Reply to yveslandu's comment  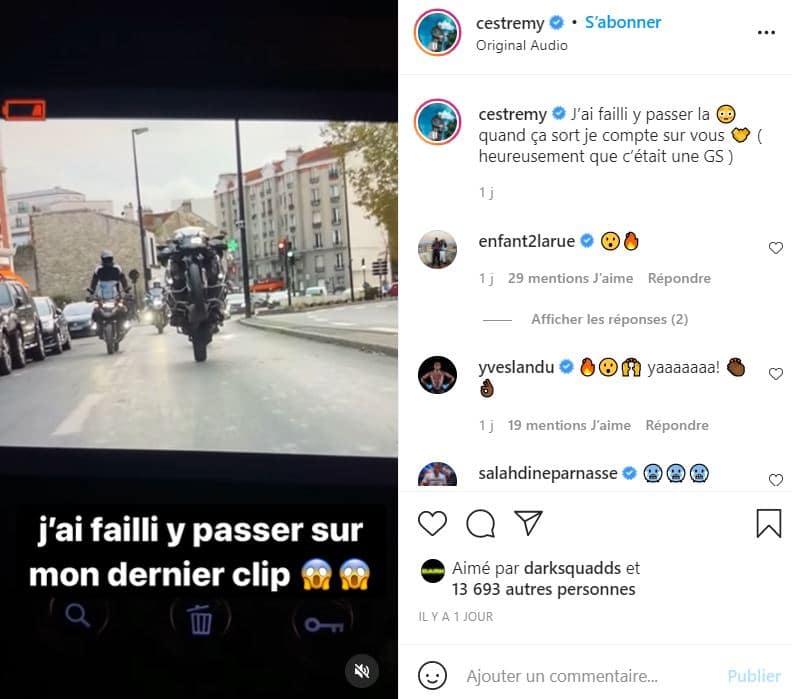(x=677, y=425)
